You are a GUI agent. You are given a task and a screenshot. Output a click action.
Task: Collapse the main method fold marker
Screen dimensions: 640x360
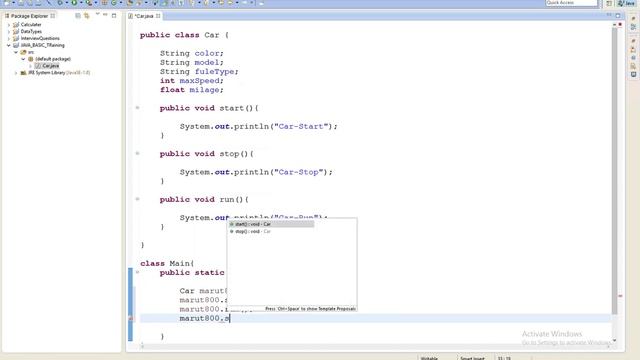click(138, 272)
